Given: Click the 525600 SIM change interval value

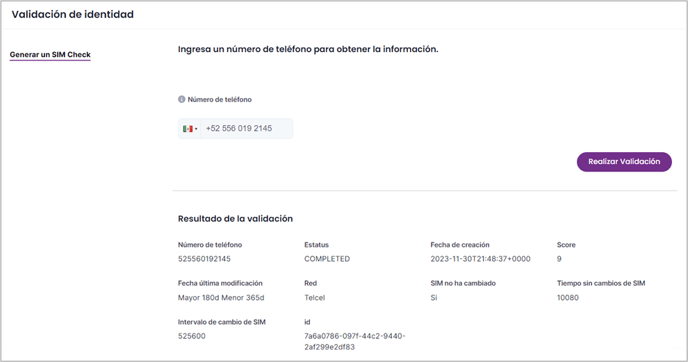Looking at the screenshot, I should pos(191,336).
